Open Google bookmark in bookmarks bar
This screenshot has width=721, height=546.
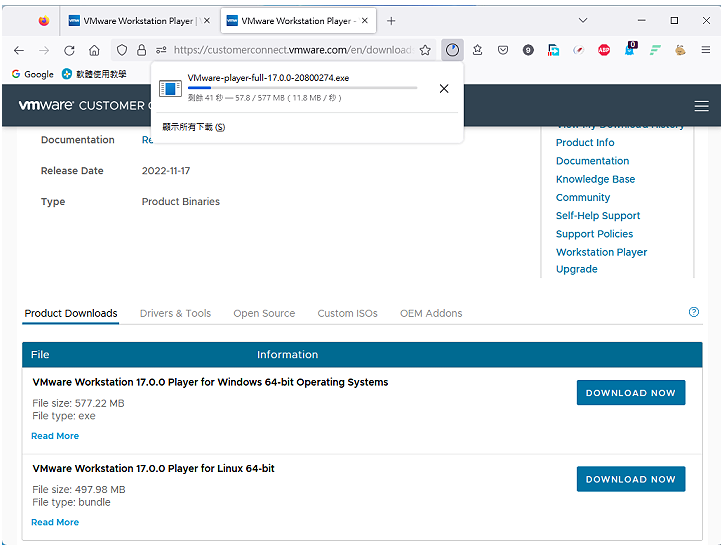[x=33, y=74]
